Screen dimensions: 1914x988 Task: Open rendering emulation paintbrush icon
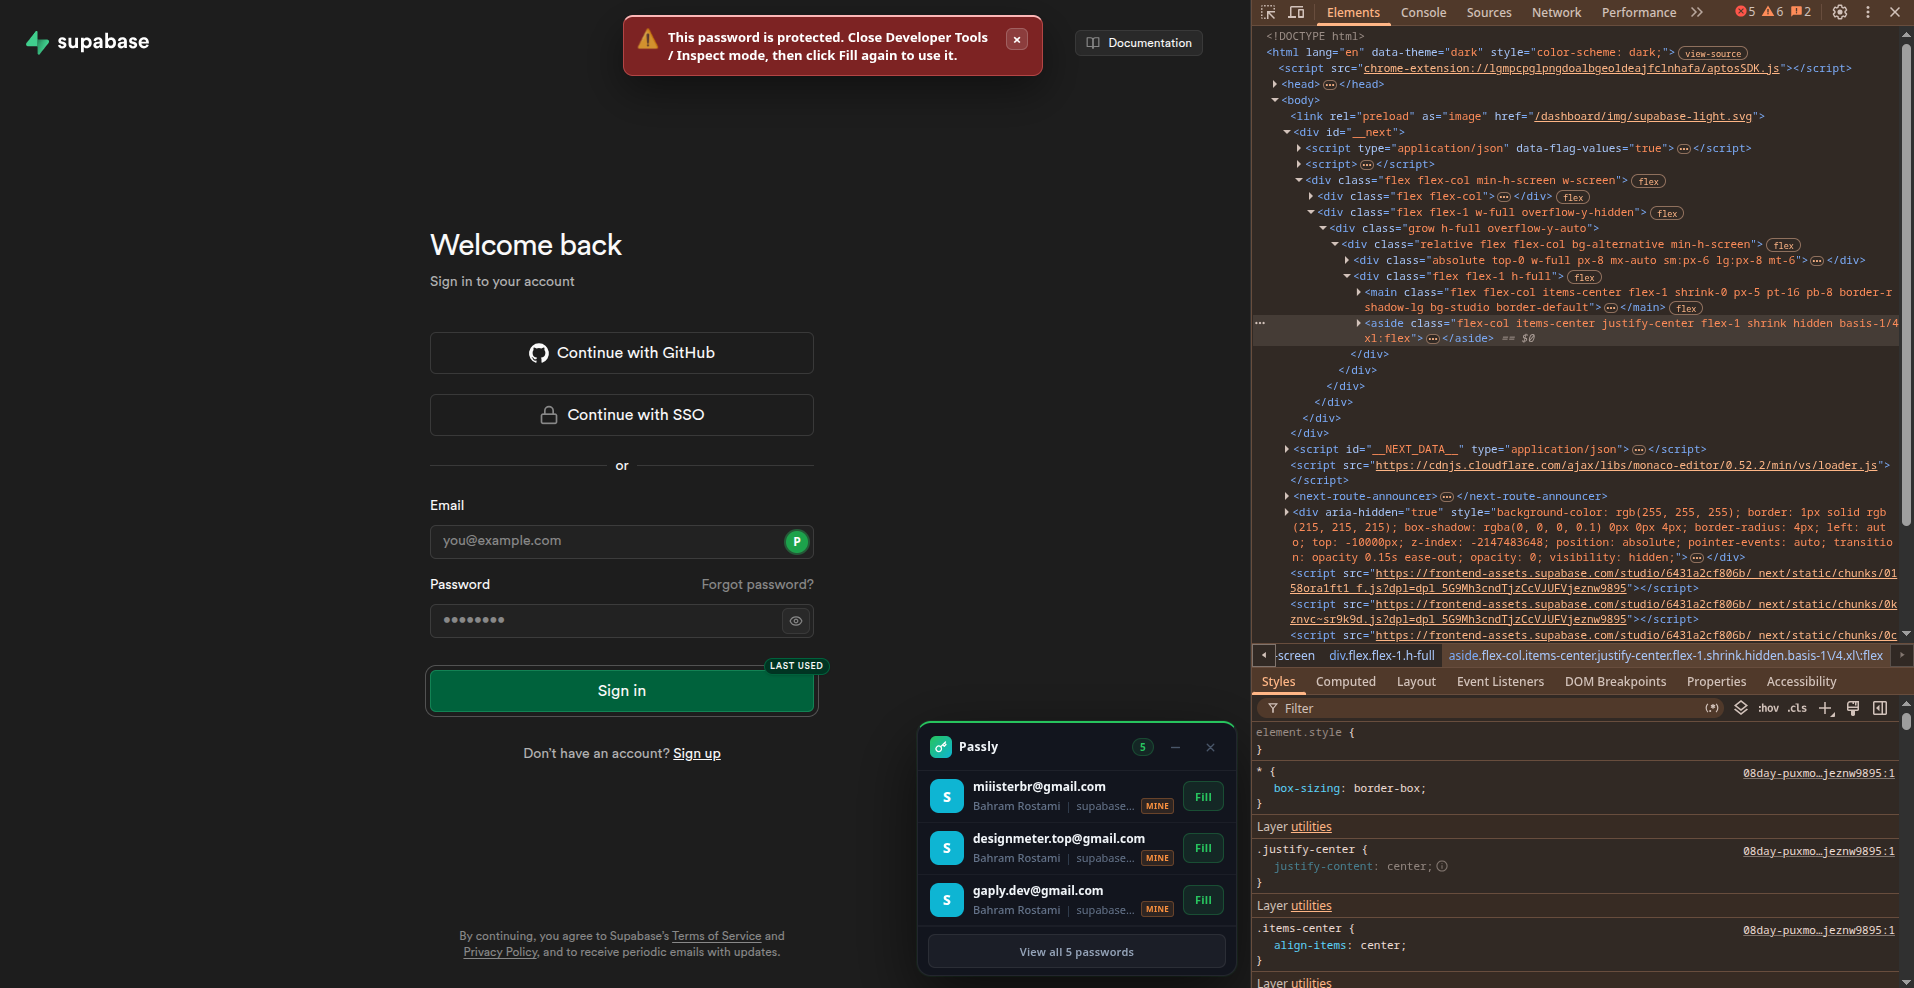[1853, 708]
